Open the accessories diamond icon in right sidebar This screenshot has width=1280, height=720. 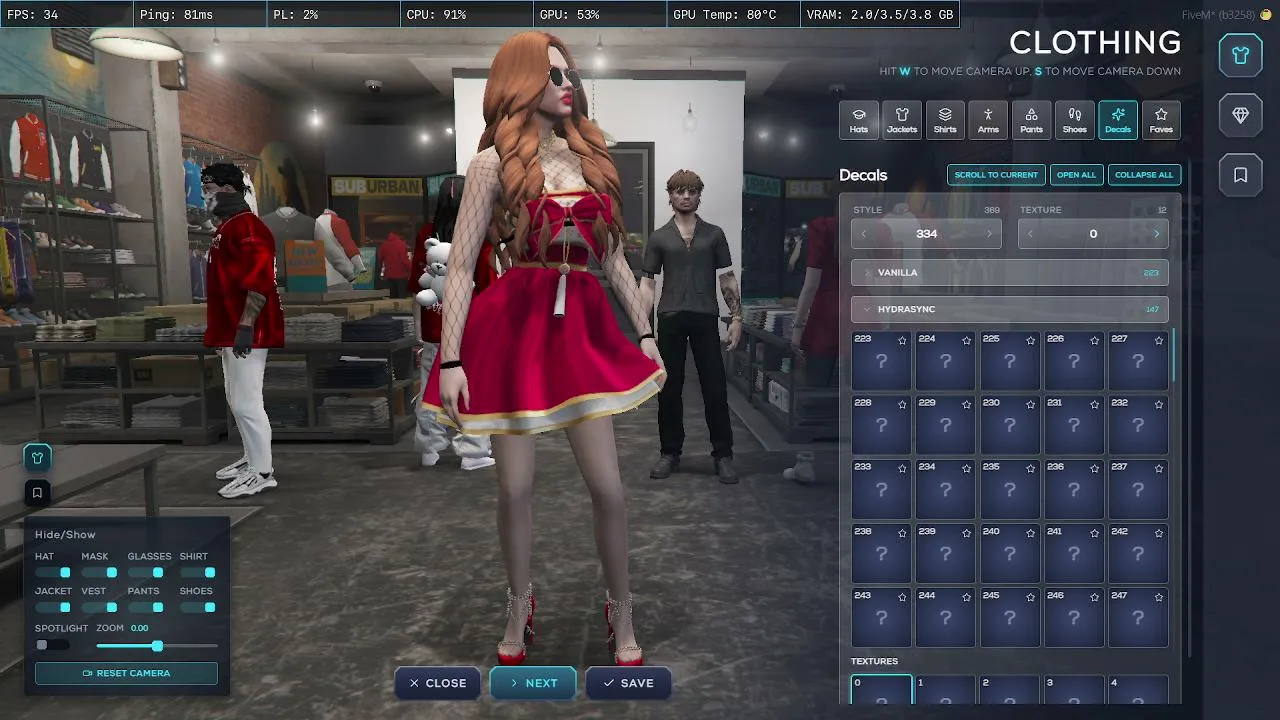pos(1240,115)
